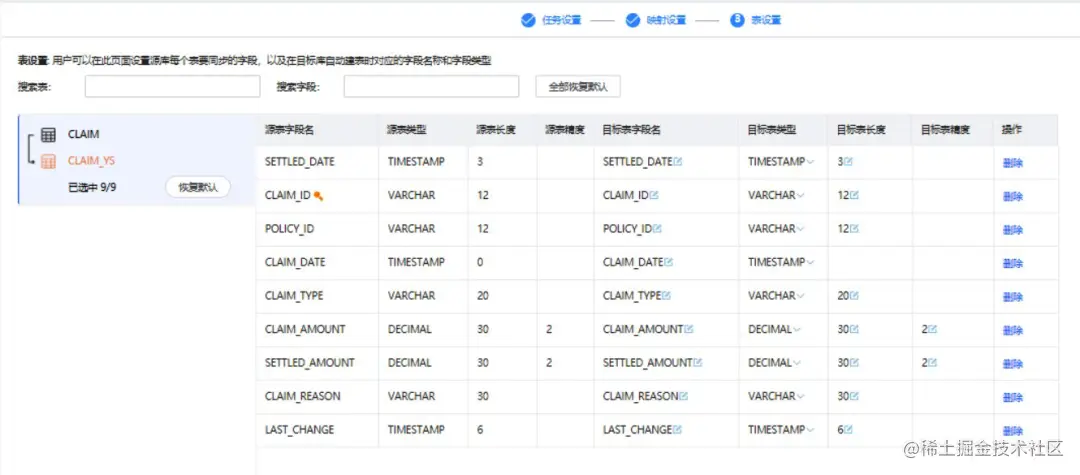Image resolution: width=1080 pixels, height=475 pixels.
Task: Click the 源表字段名 column header
Action: 289,129
